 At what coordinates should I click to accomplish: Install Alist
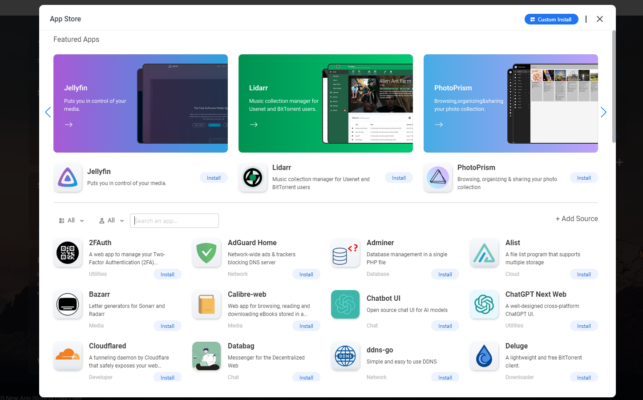[584, 274]
